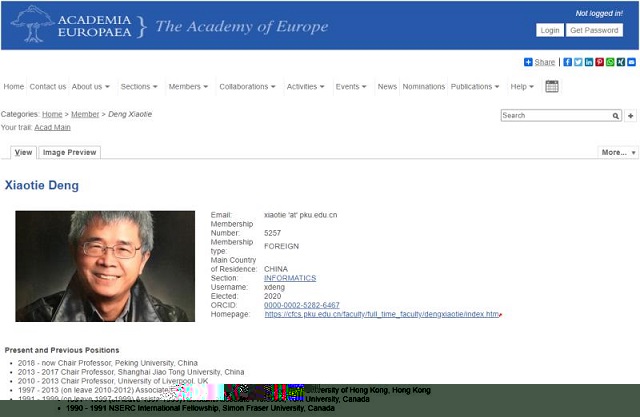Open the calendar icon in navigation bar
The height and width of the screenshot is (417, 640).
552,87
